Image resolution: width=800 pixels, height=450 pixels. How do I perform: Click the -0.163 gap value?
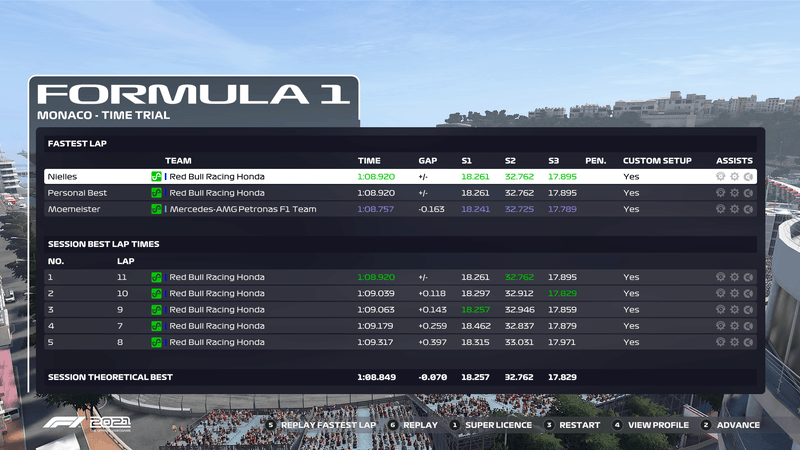point(431,209)
